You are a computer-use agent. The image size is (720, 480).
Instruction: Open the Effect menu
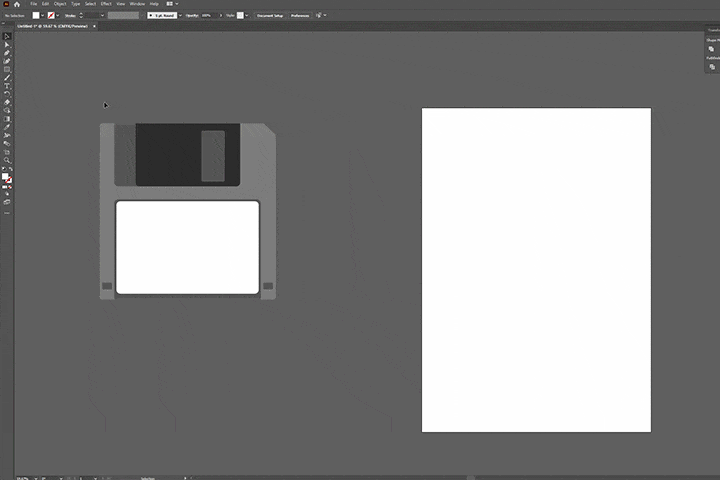coord(106,4)
